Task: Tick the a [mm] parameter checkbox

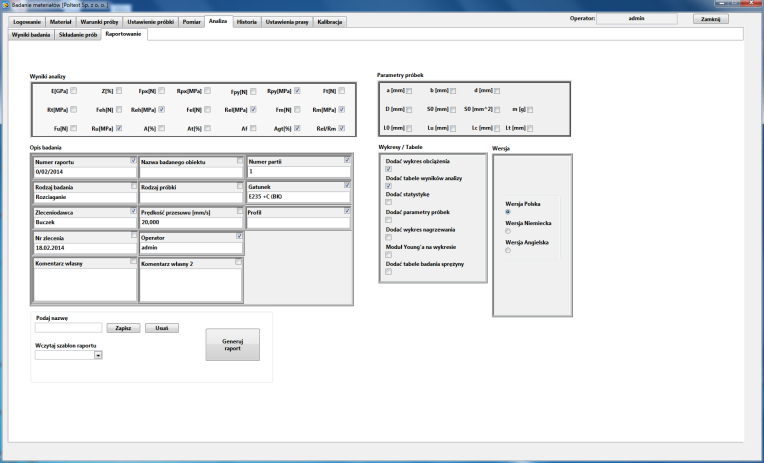Action: click(409, 91)
